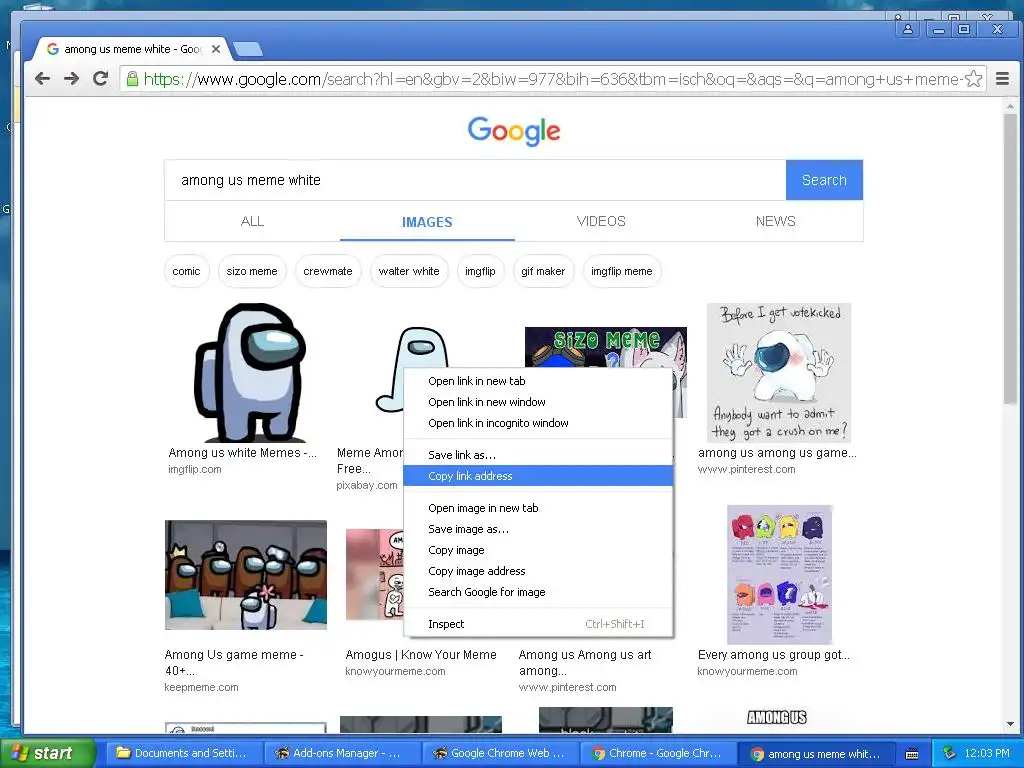Filter by walter white chip
Viewport: 1024px width, 768px height.
click(x=409, y=271)
